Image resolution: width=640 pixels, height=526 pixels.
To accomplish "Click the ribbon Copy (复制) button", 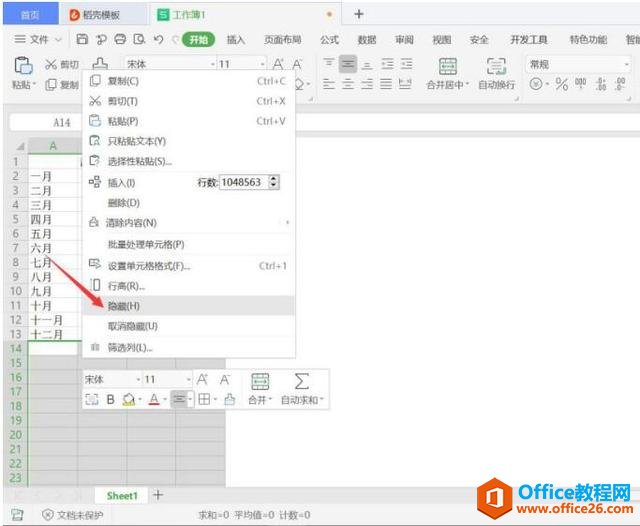I will [x=62, y=84].
